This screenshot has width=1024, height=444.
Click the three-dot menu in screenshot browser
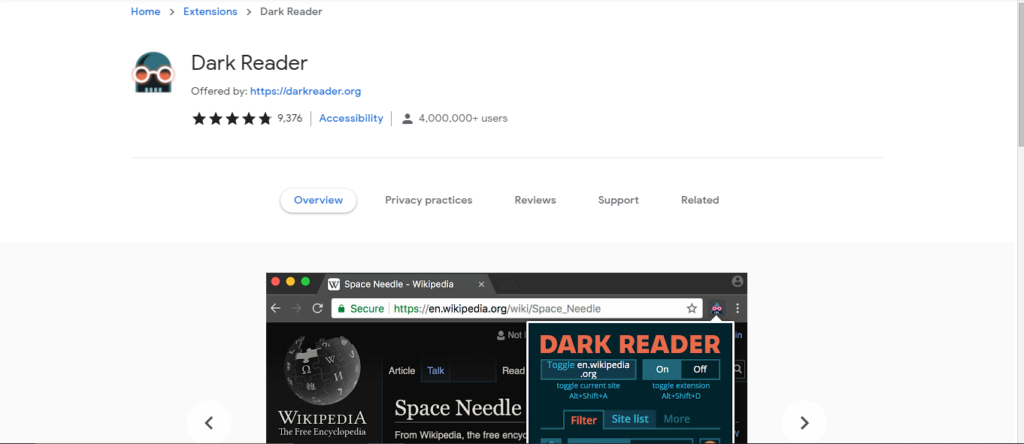(738, 308)
